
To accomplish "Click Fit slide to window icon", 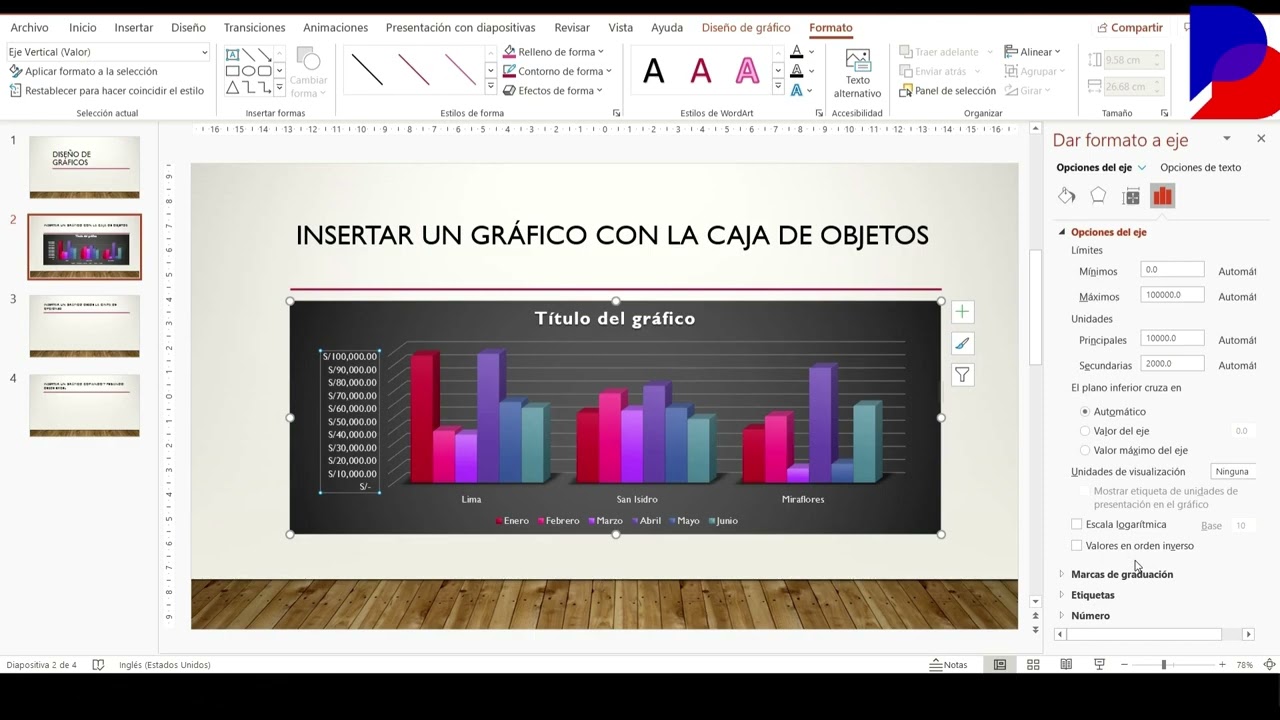I will coord(1269,664).
